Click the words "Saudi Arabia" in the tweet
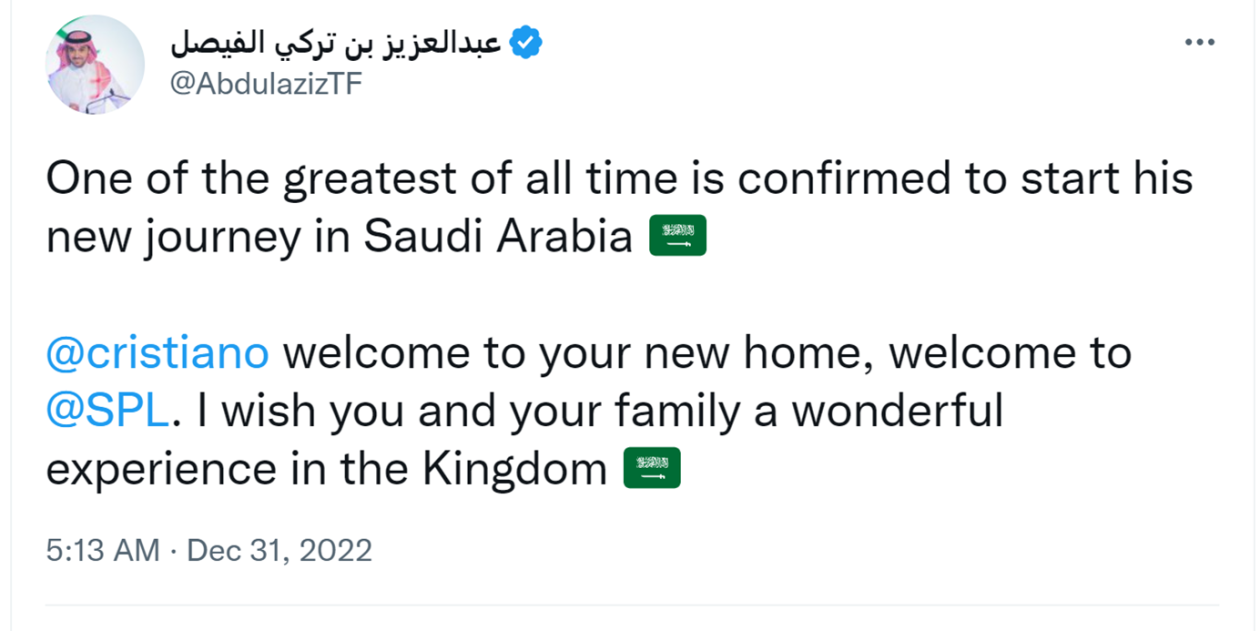Image resolution: width=1260 pixels, height=631 pixels. (498, 237)
